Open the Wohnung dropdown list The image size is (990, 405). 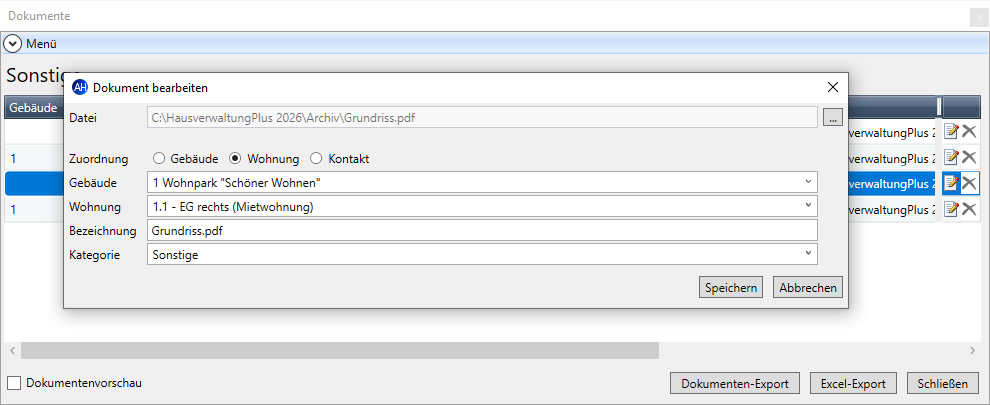tap(482, 206)
